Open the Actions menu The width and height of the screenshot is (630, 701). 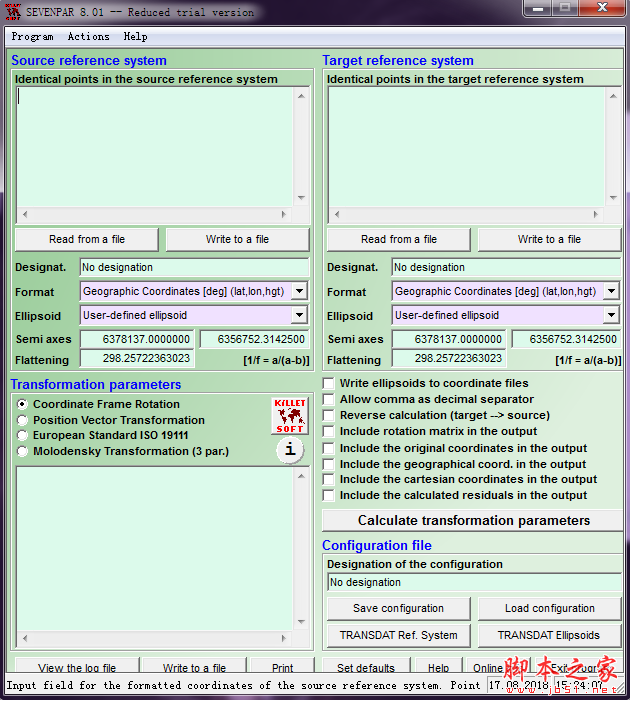point(88,36)
